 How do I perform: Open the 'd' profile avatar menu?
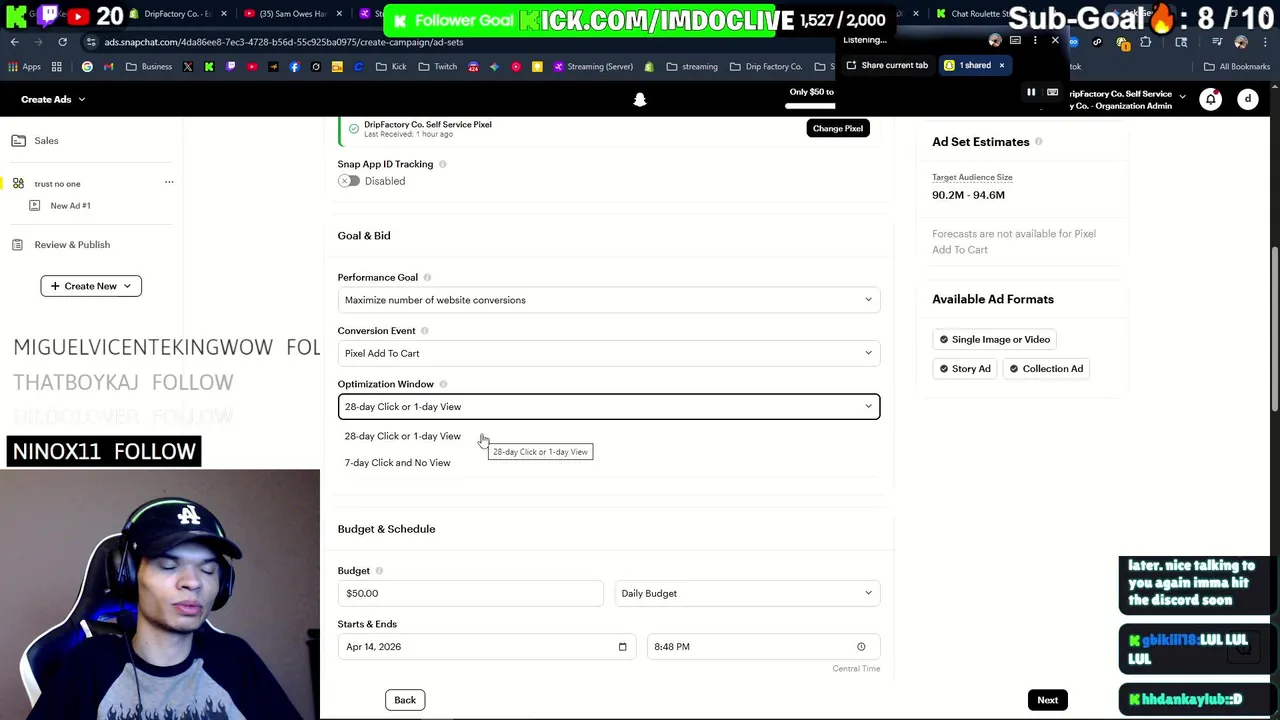click(1248, 99)
